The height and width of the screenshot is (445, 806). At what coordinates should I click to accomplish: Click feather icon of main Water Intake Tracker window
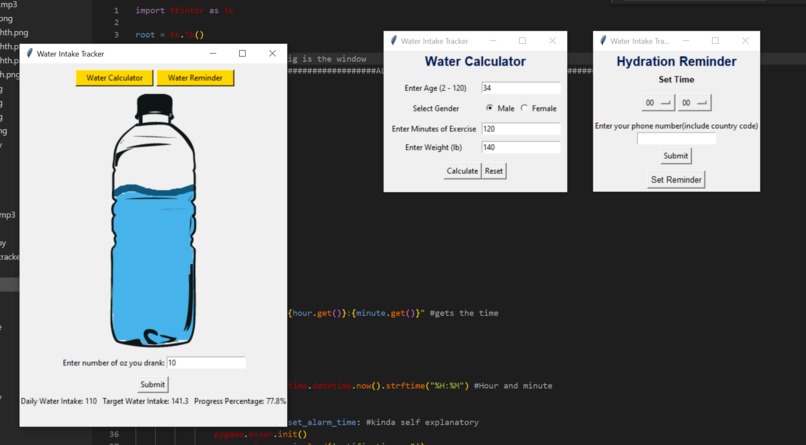(x=29, y=53)
